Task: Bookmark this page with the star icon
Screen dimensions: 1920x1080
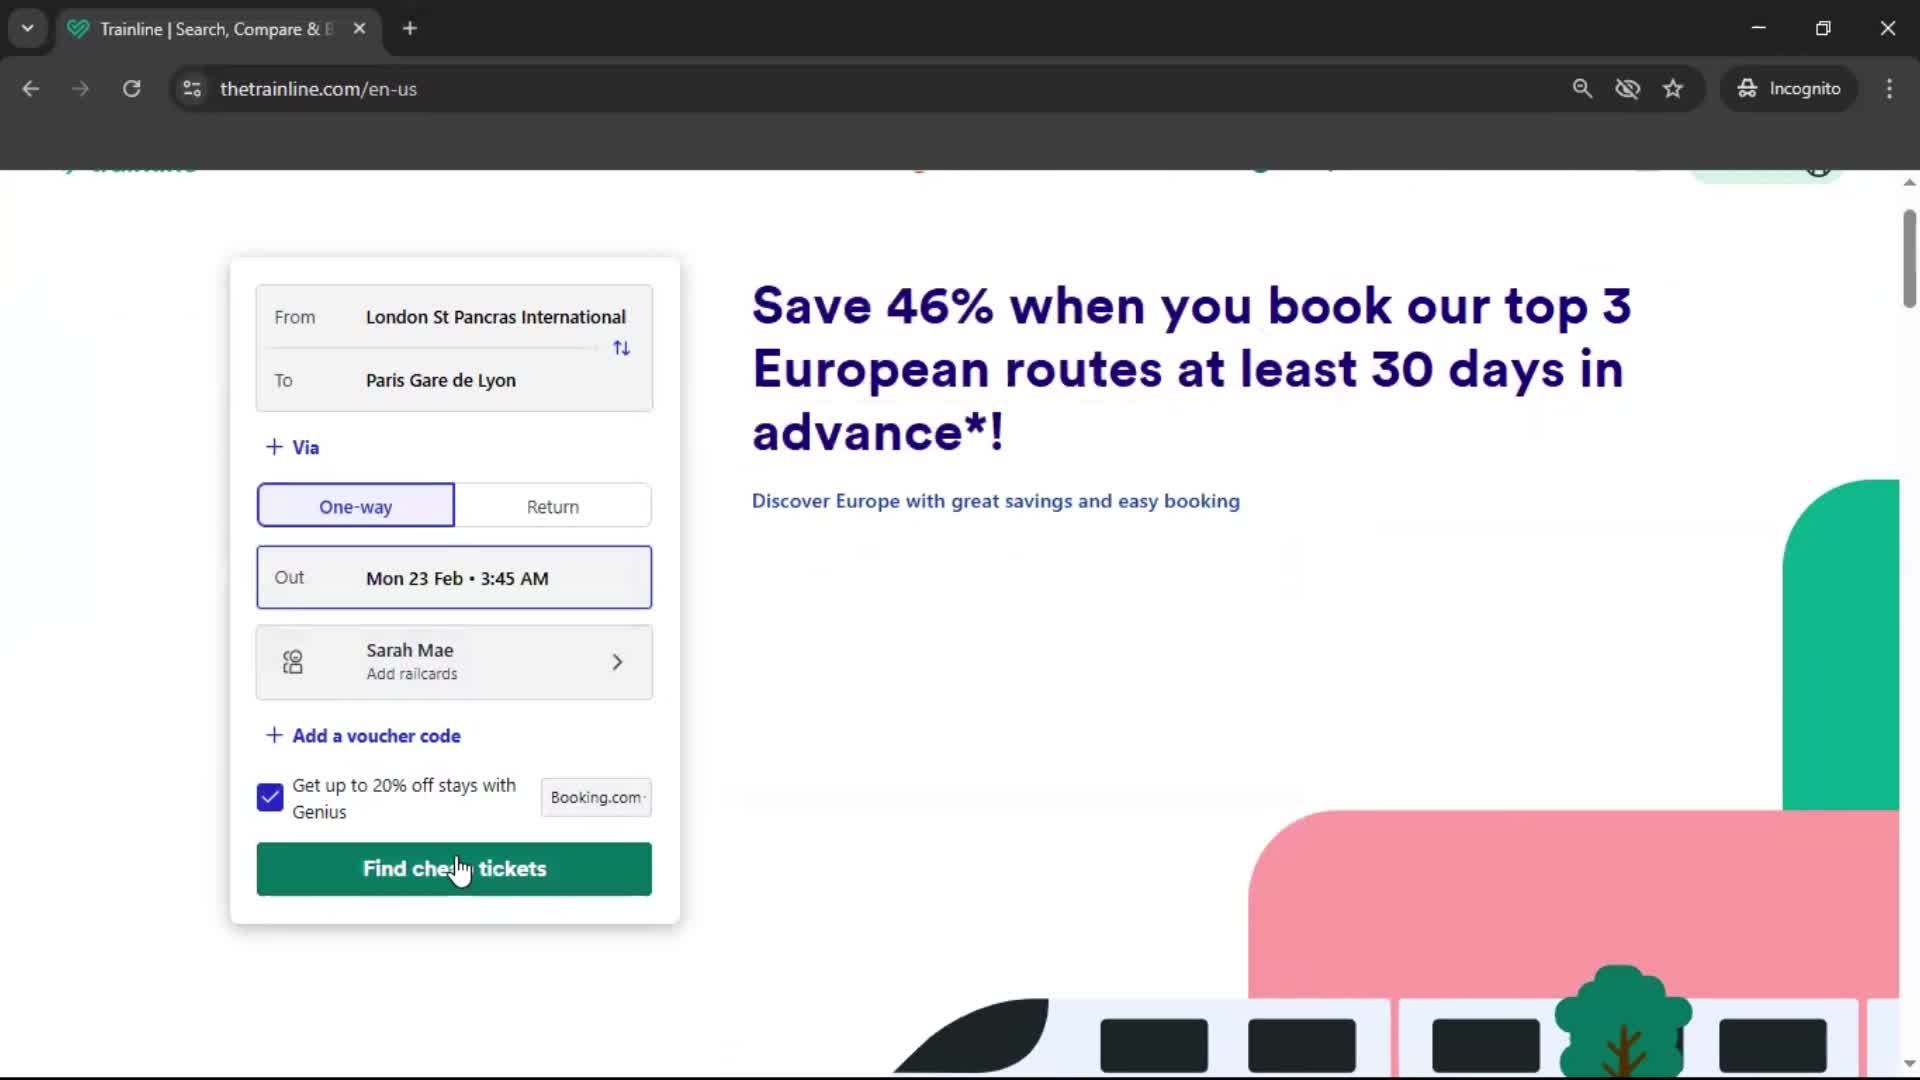Action: click(1673, 89)
